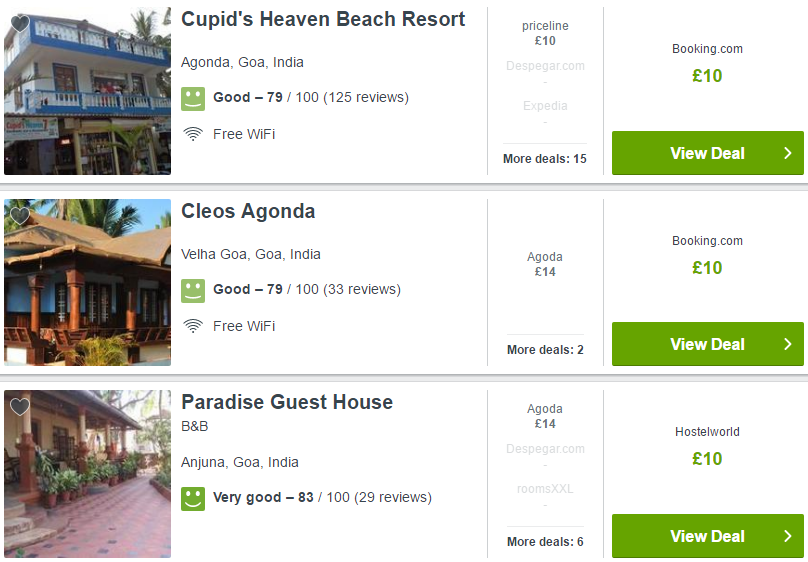The image size is (808, 562).
Task: Select Agoda £14 offer for Cleos Agonda
Action: pyautogui.click(x=545, y=264)
